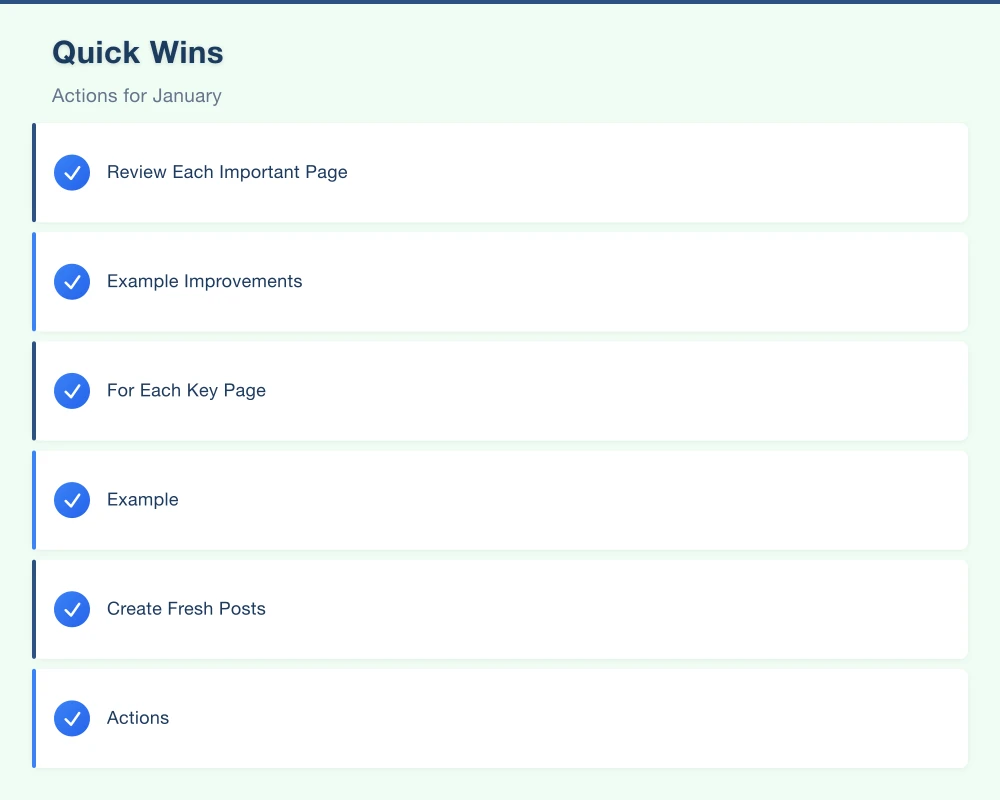Expand the For Each Key Page item

tap(500, 390)
